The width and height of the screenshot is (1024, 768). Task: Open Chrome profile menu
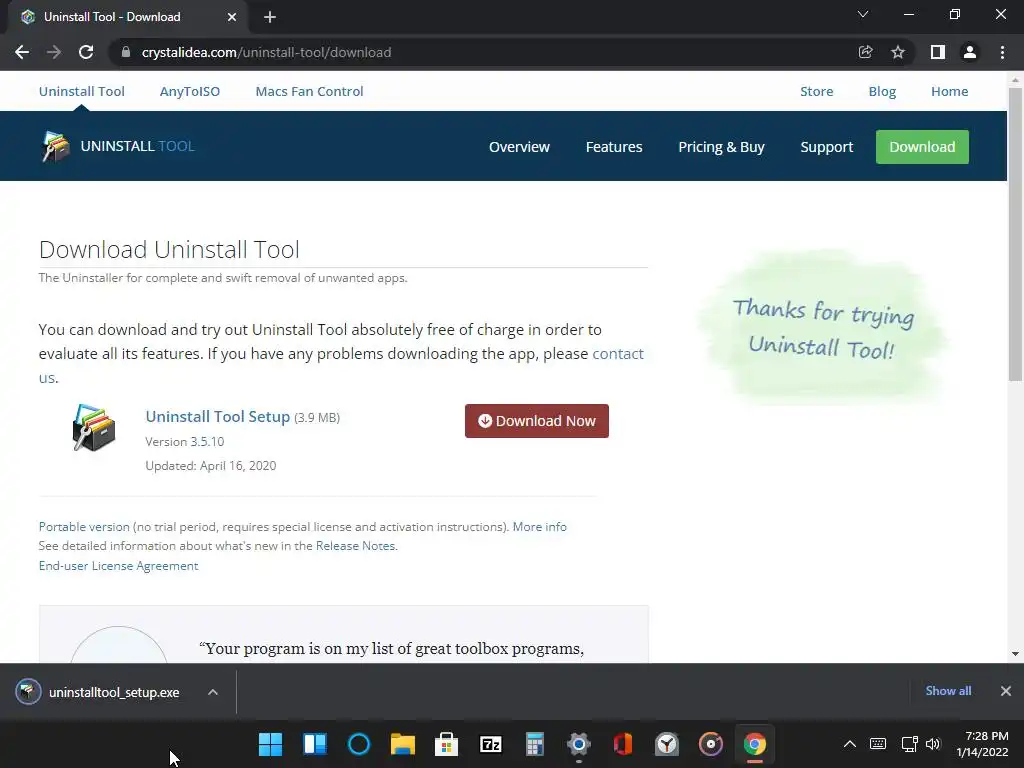[x=970, y=52]
